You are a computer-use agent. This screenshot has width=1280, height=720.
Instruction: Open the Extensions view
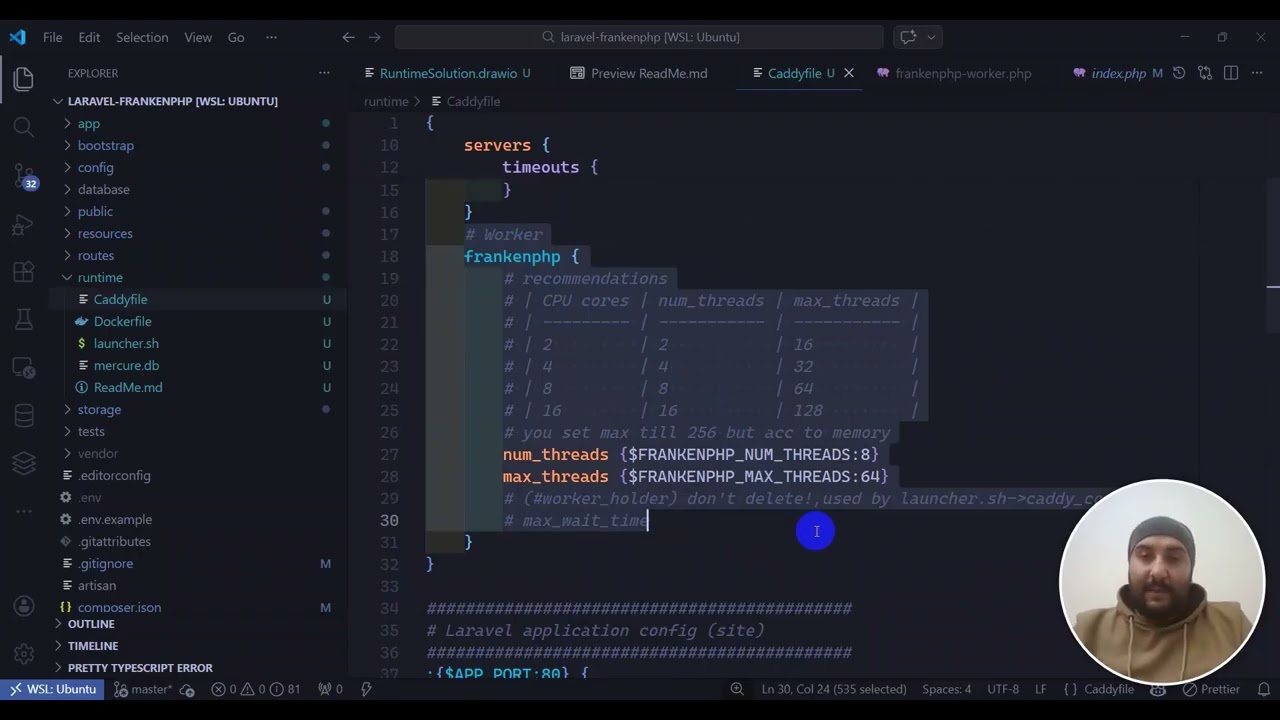(24, 272)
